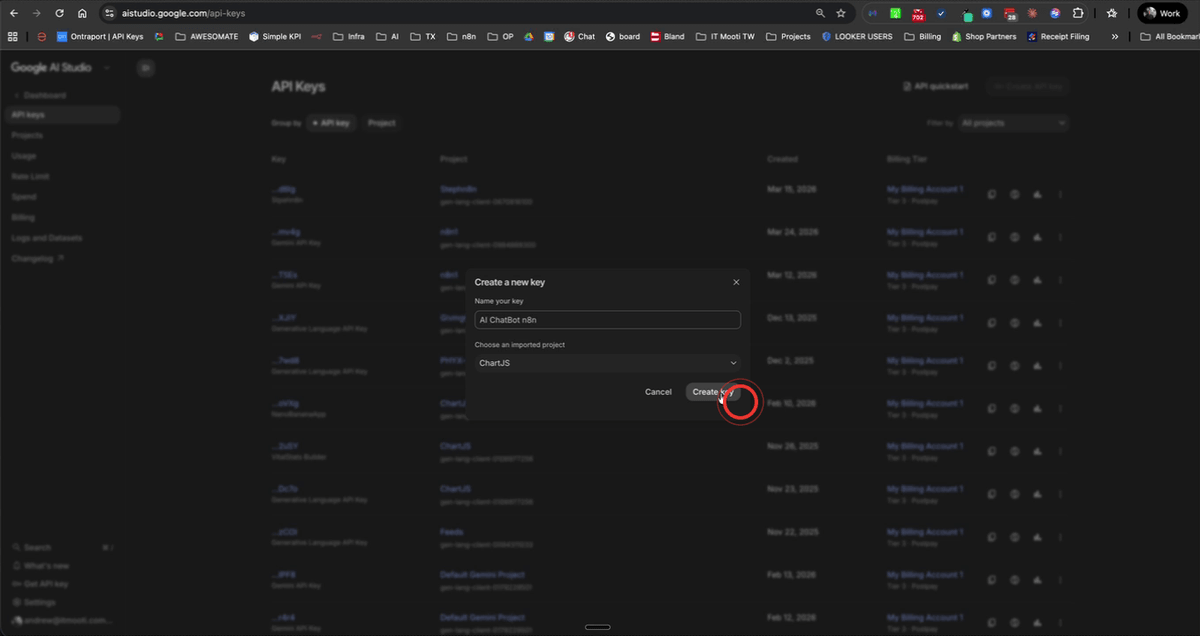This screenshot has width=1200, height=636.
Task: Open Settings in the sidebar footer
Action: pos(33,603)
